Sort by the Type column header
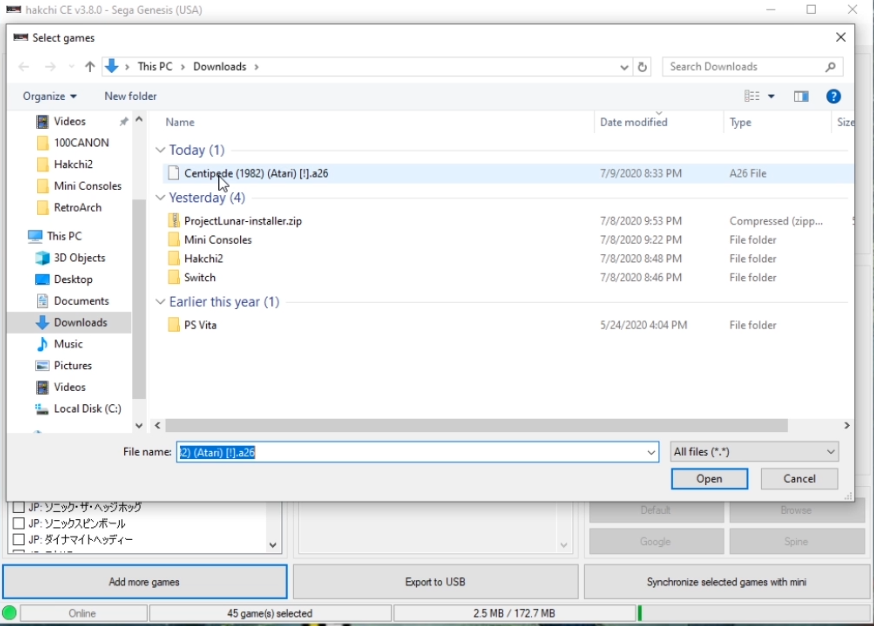 click(x=740, y=122)
